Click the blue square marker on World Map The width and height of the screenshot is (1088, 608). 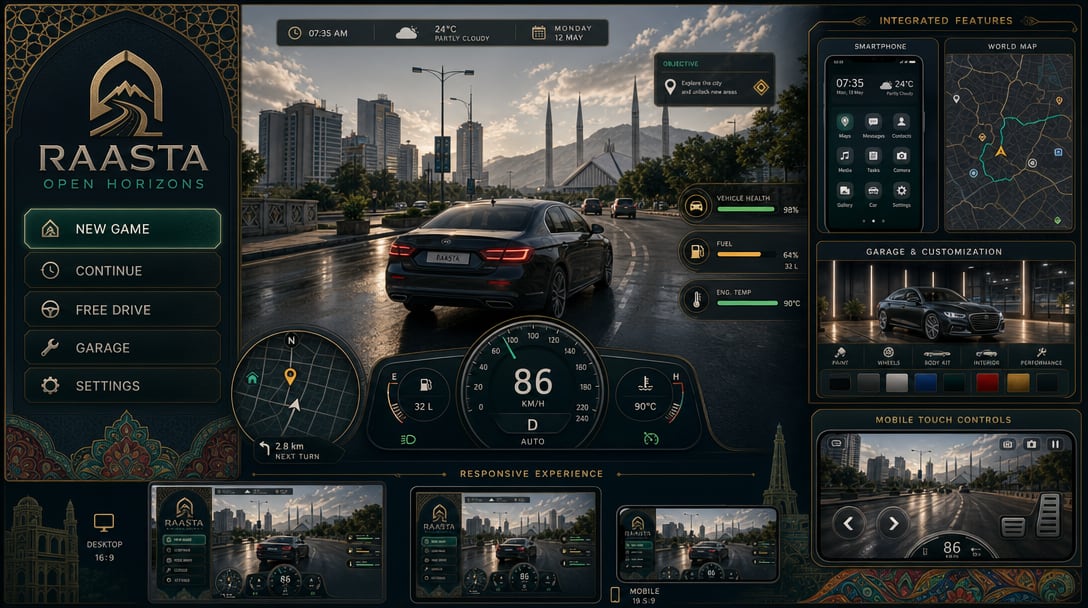[x=1058, y=152]
